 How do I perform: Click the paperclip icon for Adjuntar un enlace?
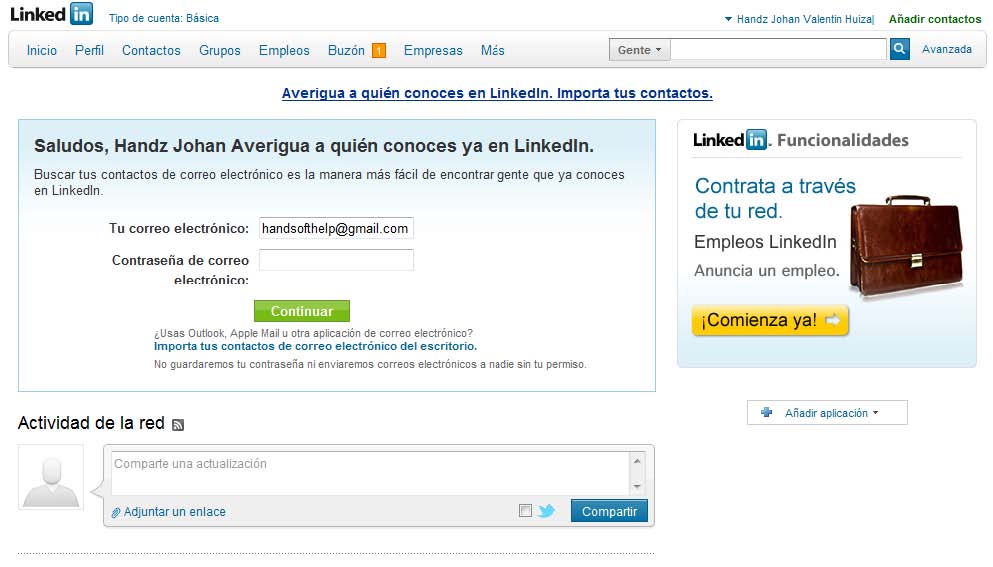[116, 512]
